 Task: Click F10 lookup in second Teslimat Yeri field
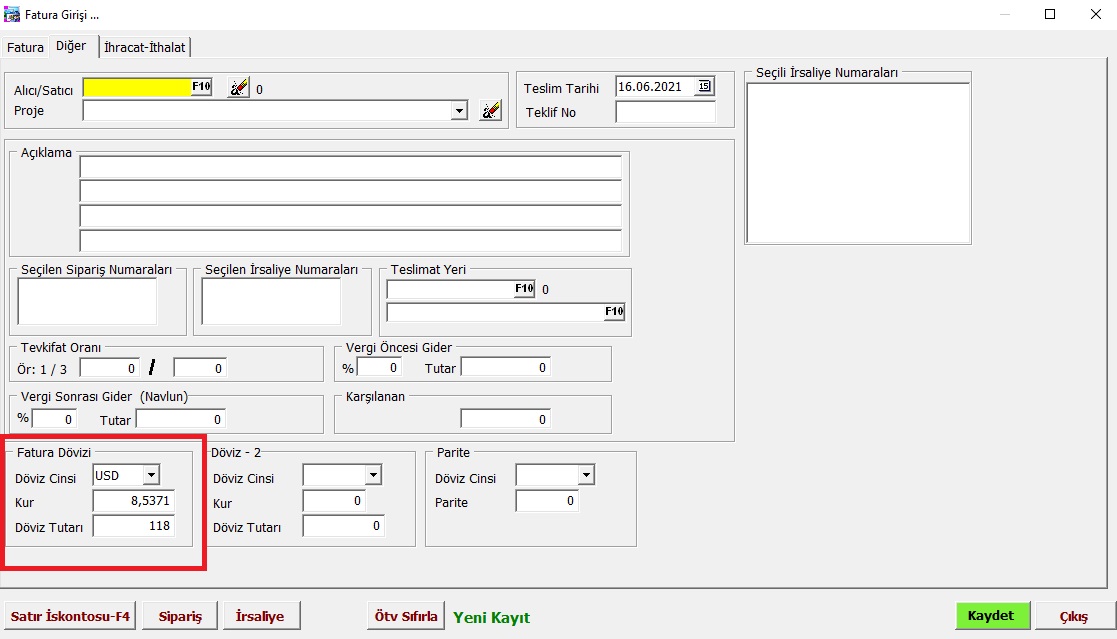point(614,312)
